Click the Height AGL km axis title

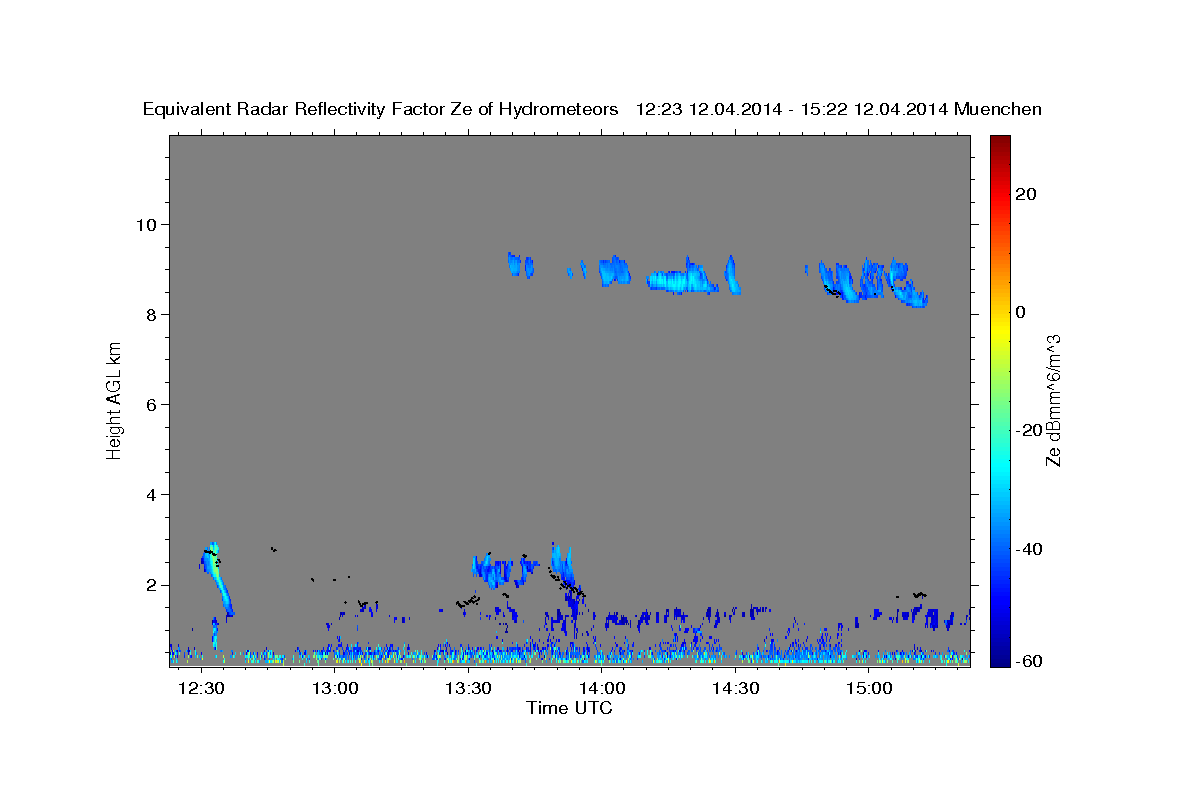(x=114, y=400)
